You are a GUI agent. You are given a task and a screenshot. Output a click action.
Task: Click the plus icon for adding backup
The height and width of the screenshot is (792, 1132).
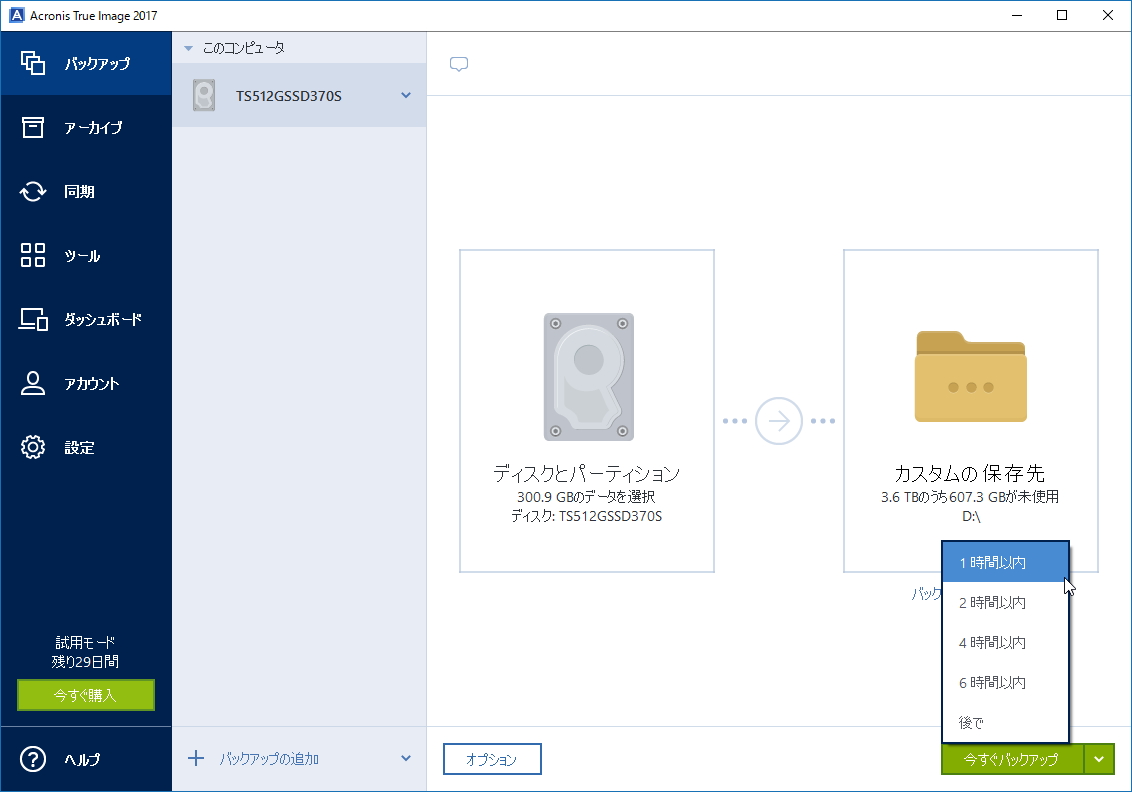pyautogui.click(x=196, y=759)
